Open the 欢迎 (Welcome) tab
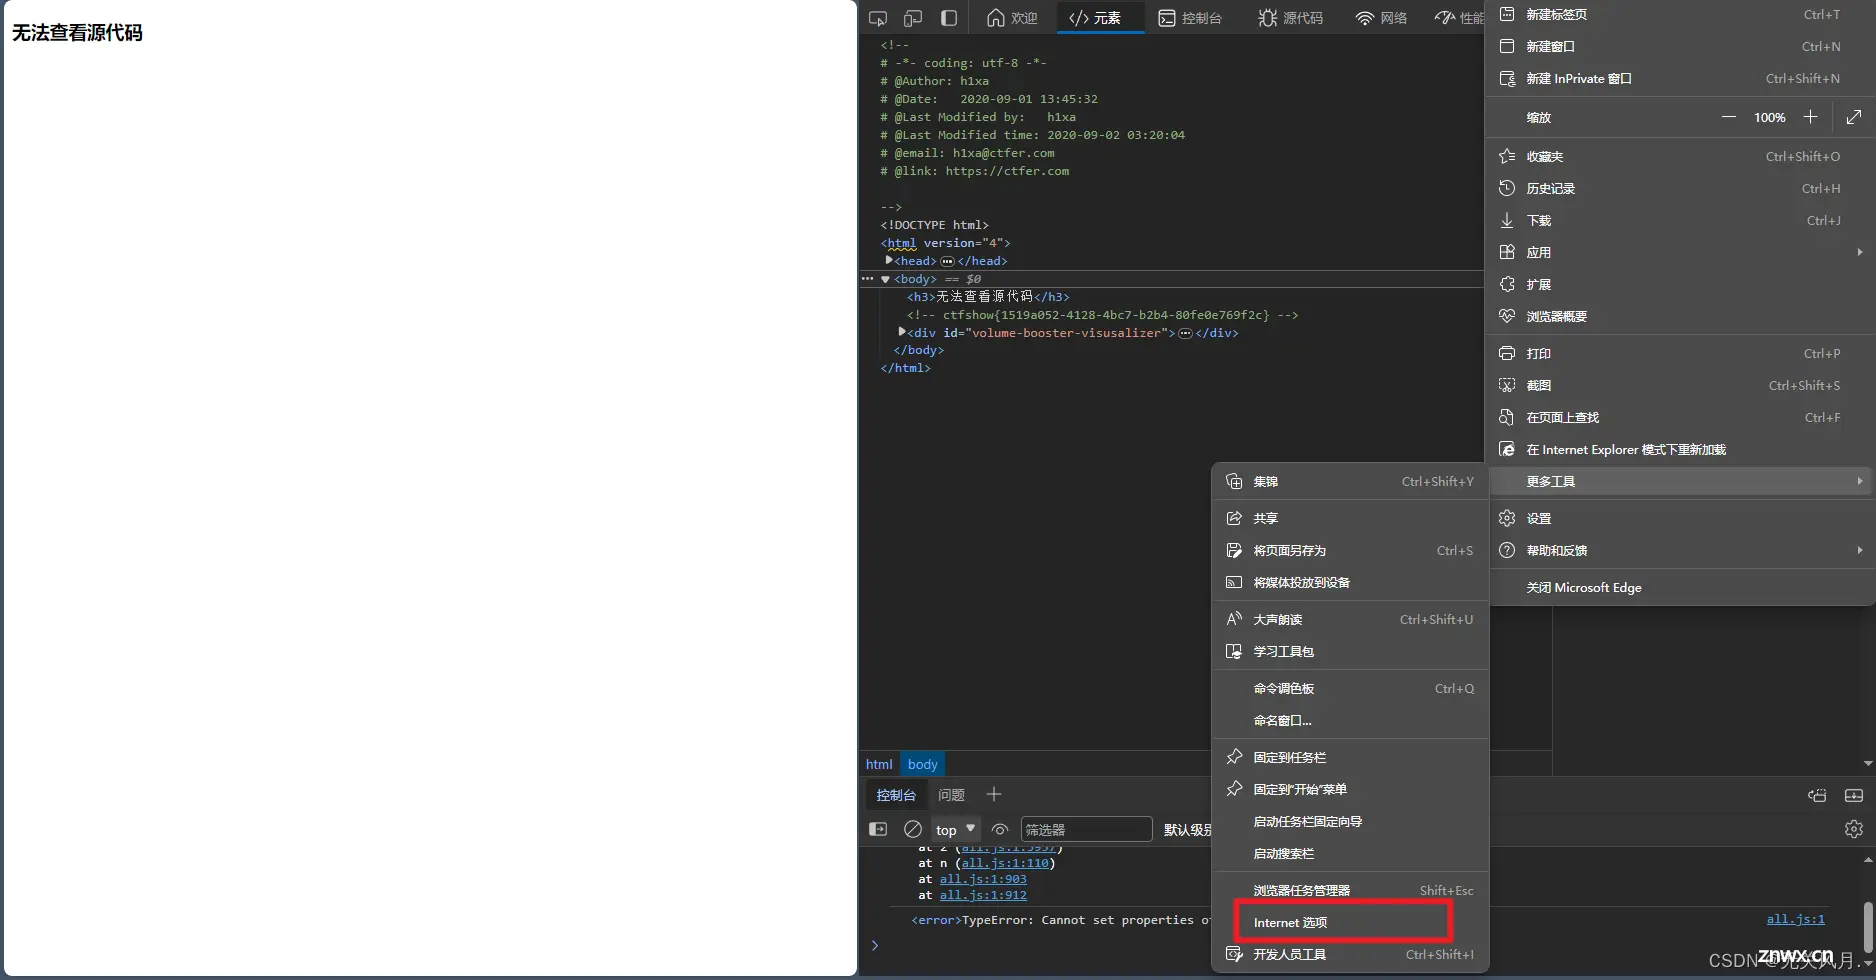The height and width of the screenshot is (980, 1876). [x=1012, y=18]
